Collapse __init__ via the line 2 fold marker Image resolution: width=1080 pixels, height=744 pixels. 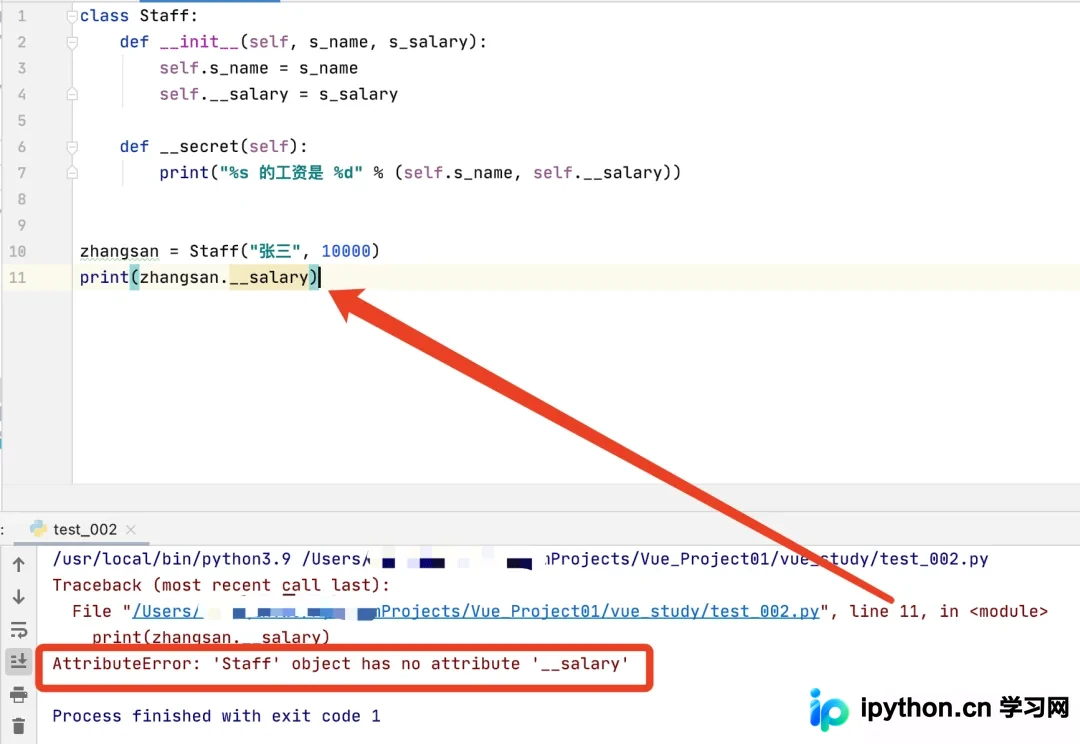72,42
